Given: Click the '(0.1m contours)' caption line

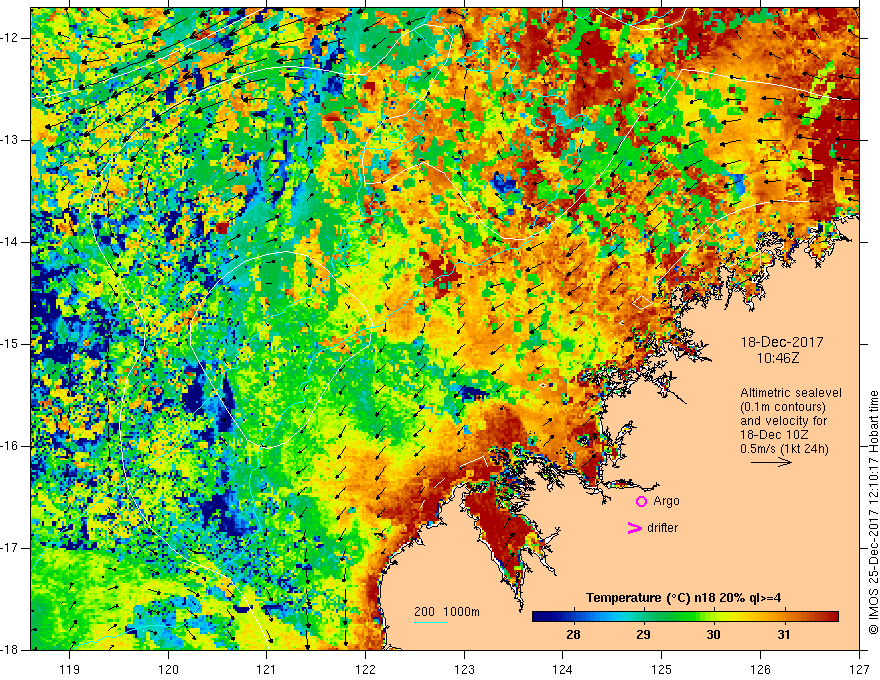Looking at the screenshot, I should click(783, 407).
